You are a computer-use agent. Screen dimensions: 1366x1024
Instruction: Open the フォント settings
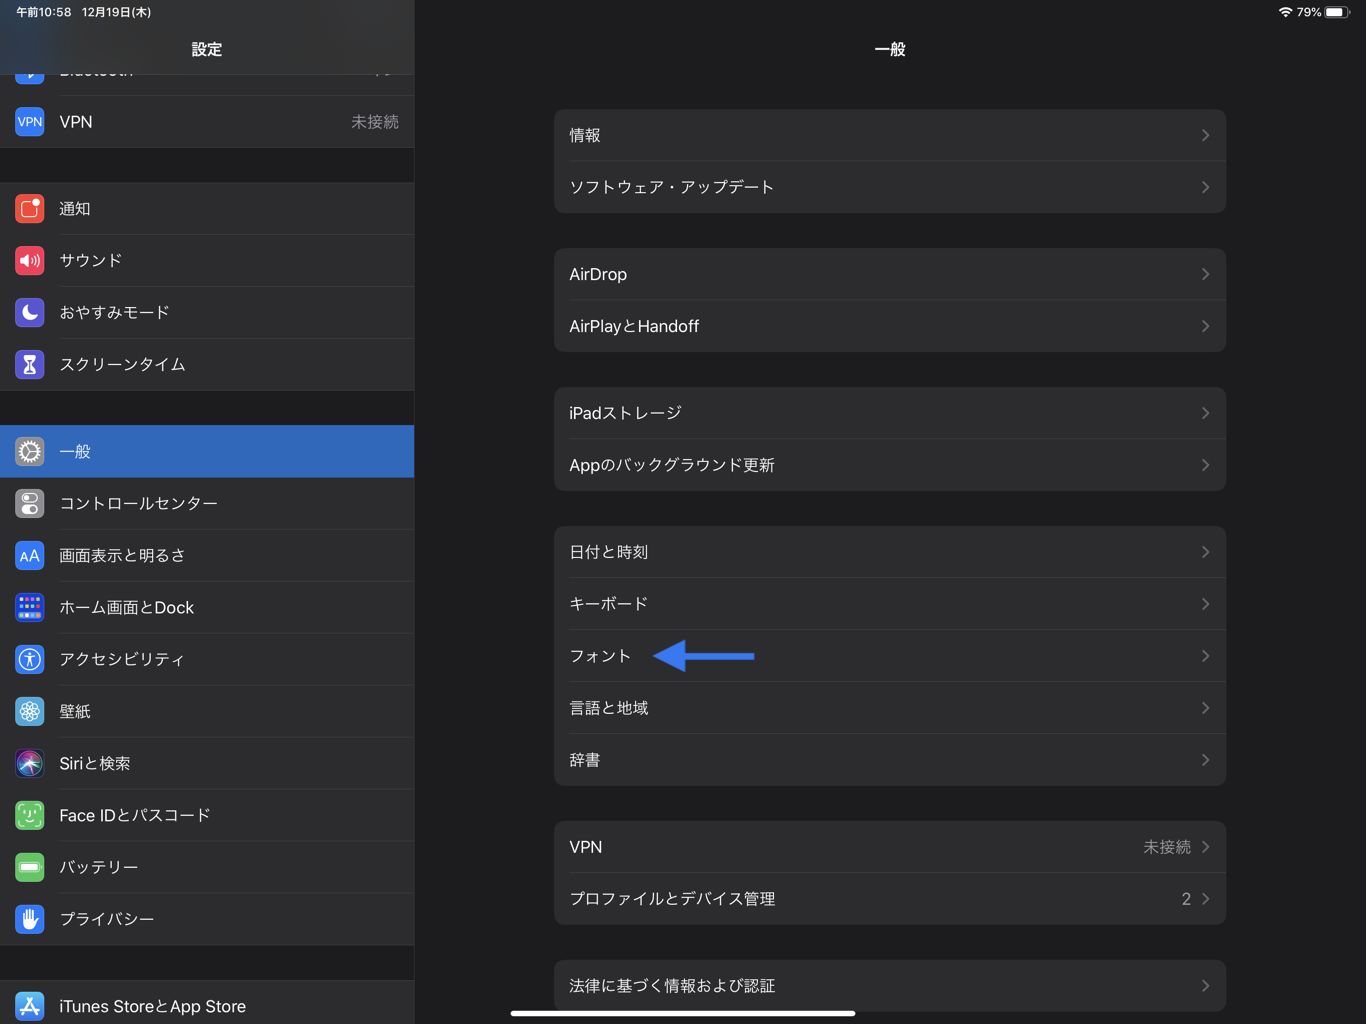pos(890,656)
